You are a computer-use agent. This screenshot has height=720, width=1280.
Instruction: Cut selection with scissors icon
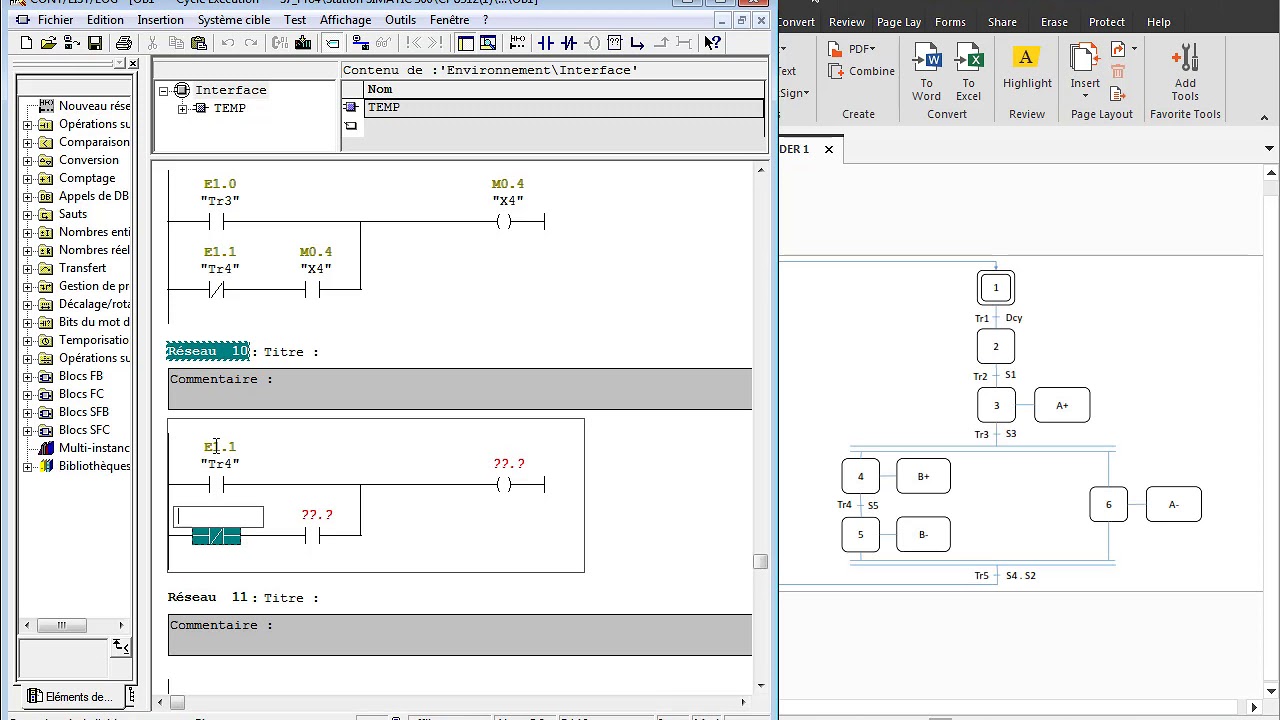152,43
